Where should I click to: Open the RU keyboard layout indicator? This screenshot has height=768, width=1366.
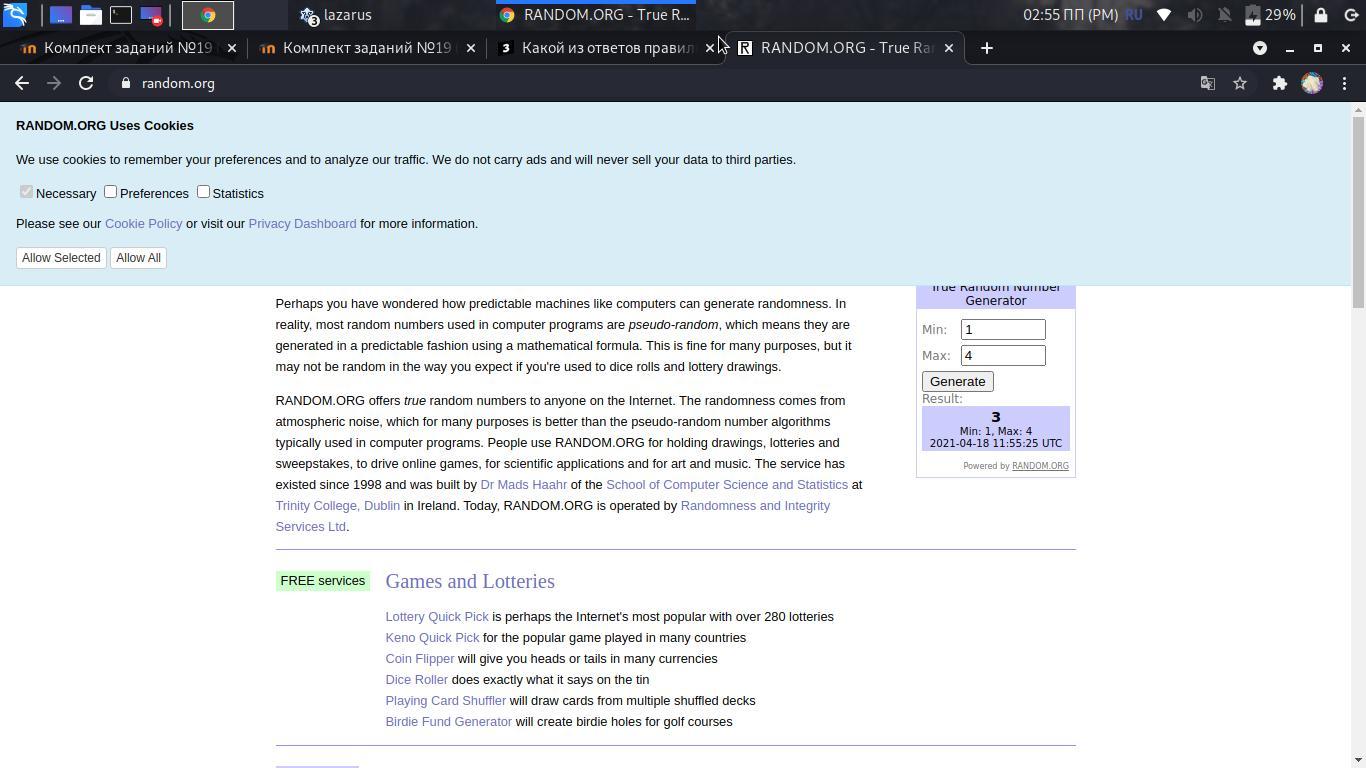click(x=1134, y=15)
